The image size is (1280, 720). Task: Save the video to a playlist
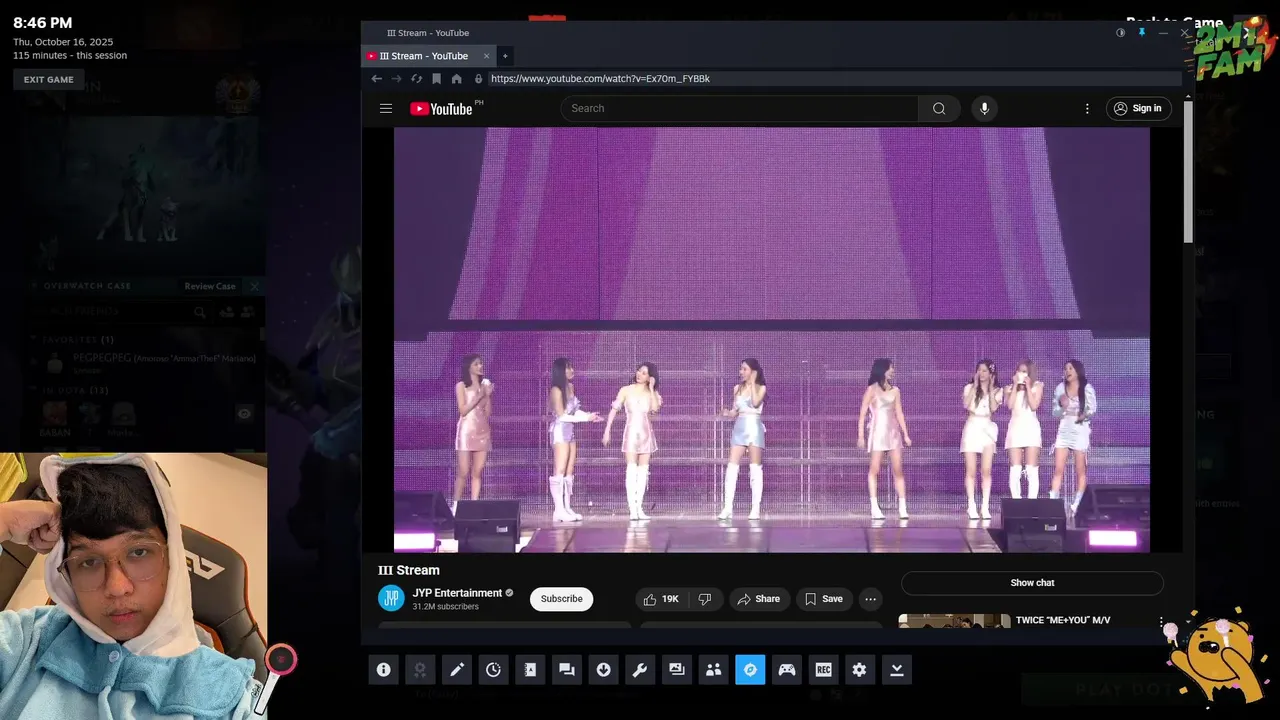(824, 599)
